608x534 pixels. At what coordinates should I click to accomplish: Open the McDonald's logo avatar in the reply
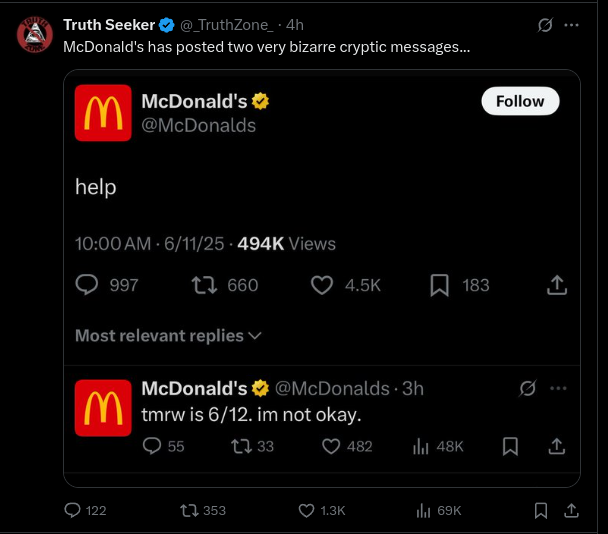click(103, 408)
